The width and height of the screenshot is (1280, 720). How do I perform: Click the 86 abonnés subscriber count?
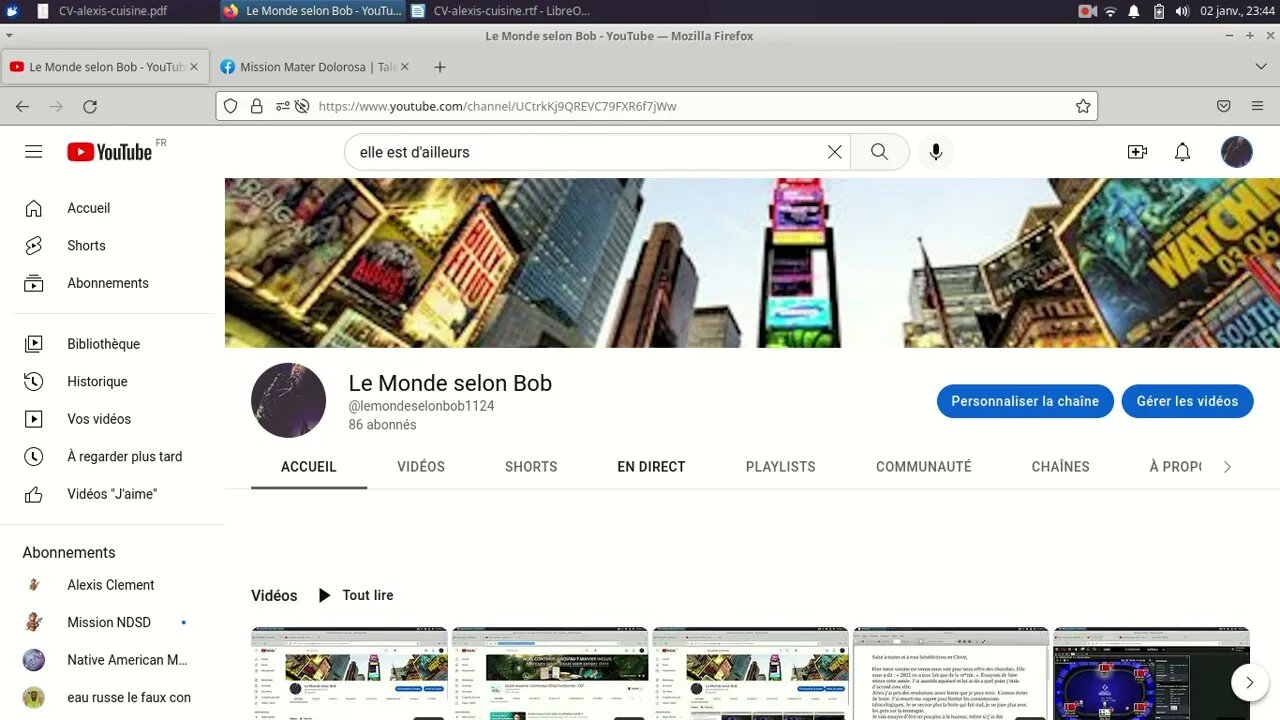tap(382, 425)
